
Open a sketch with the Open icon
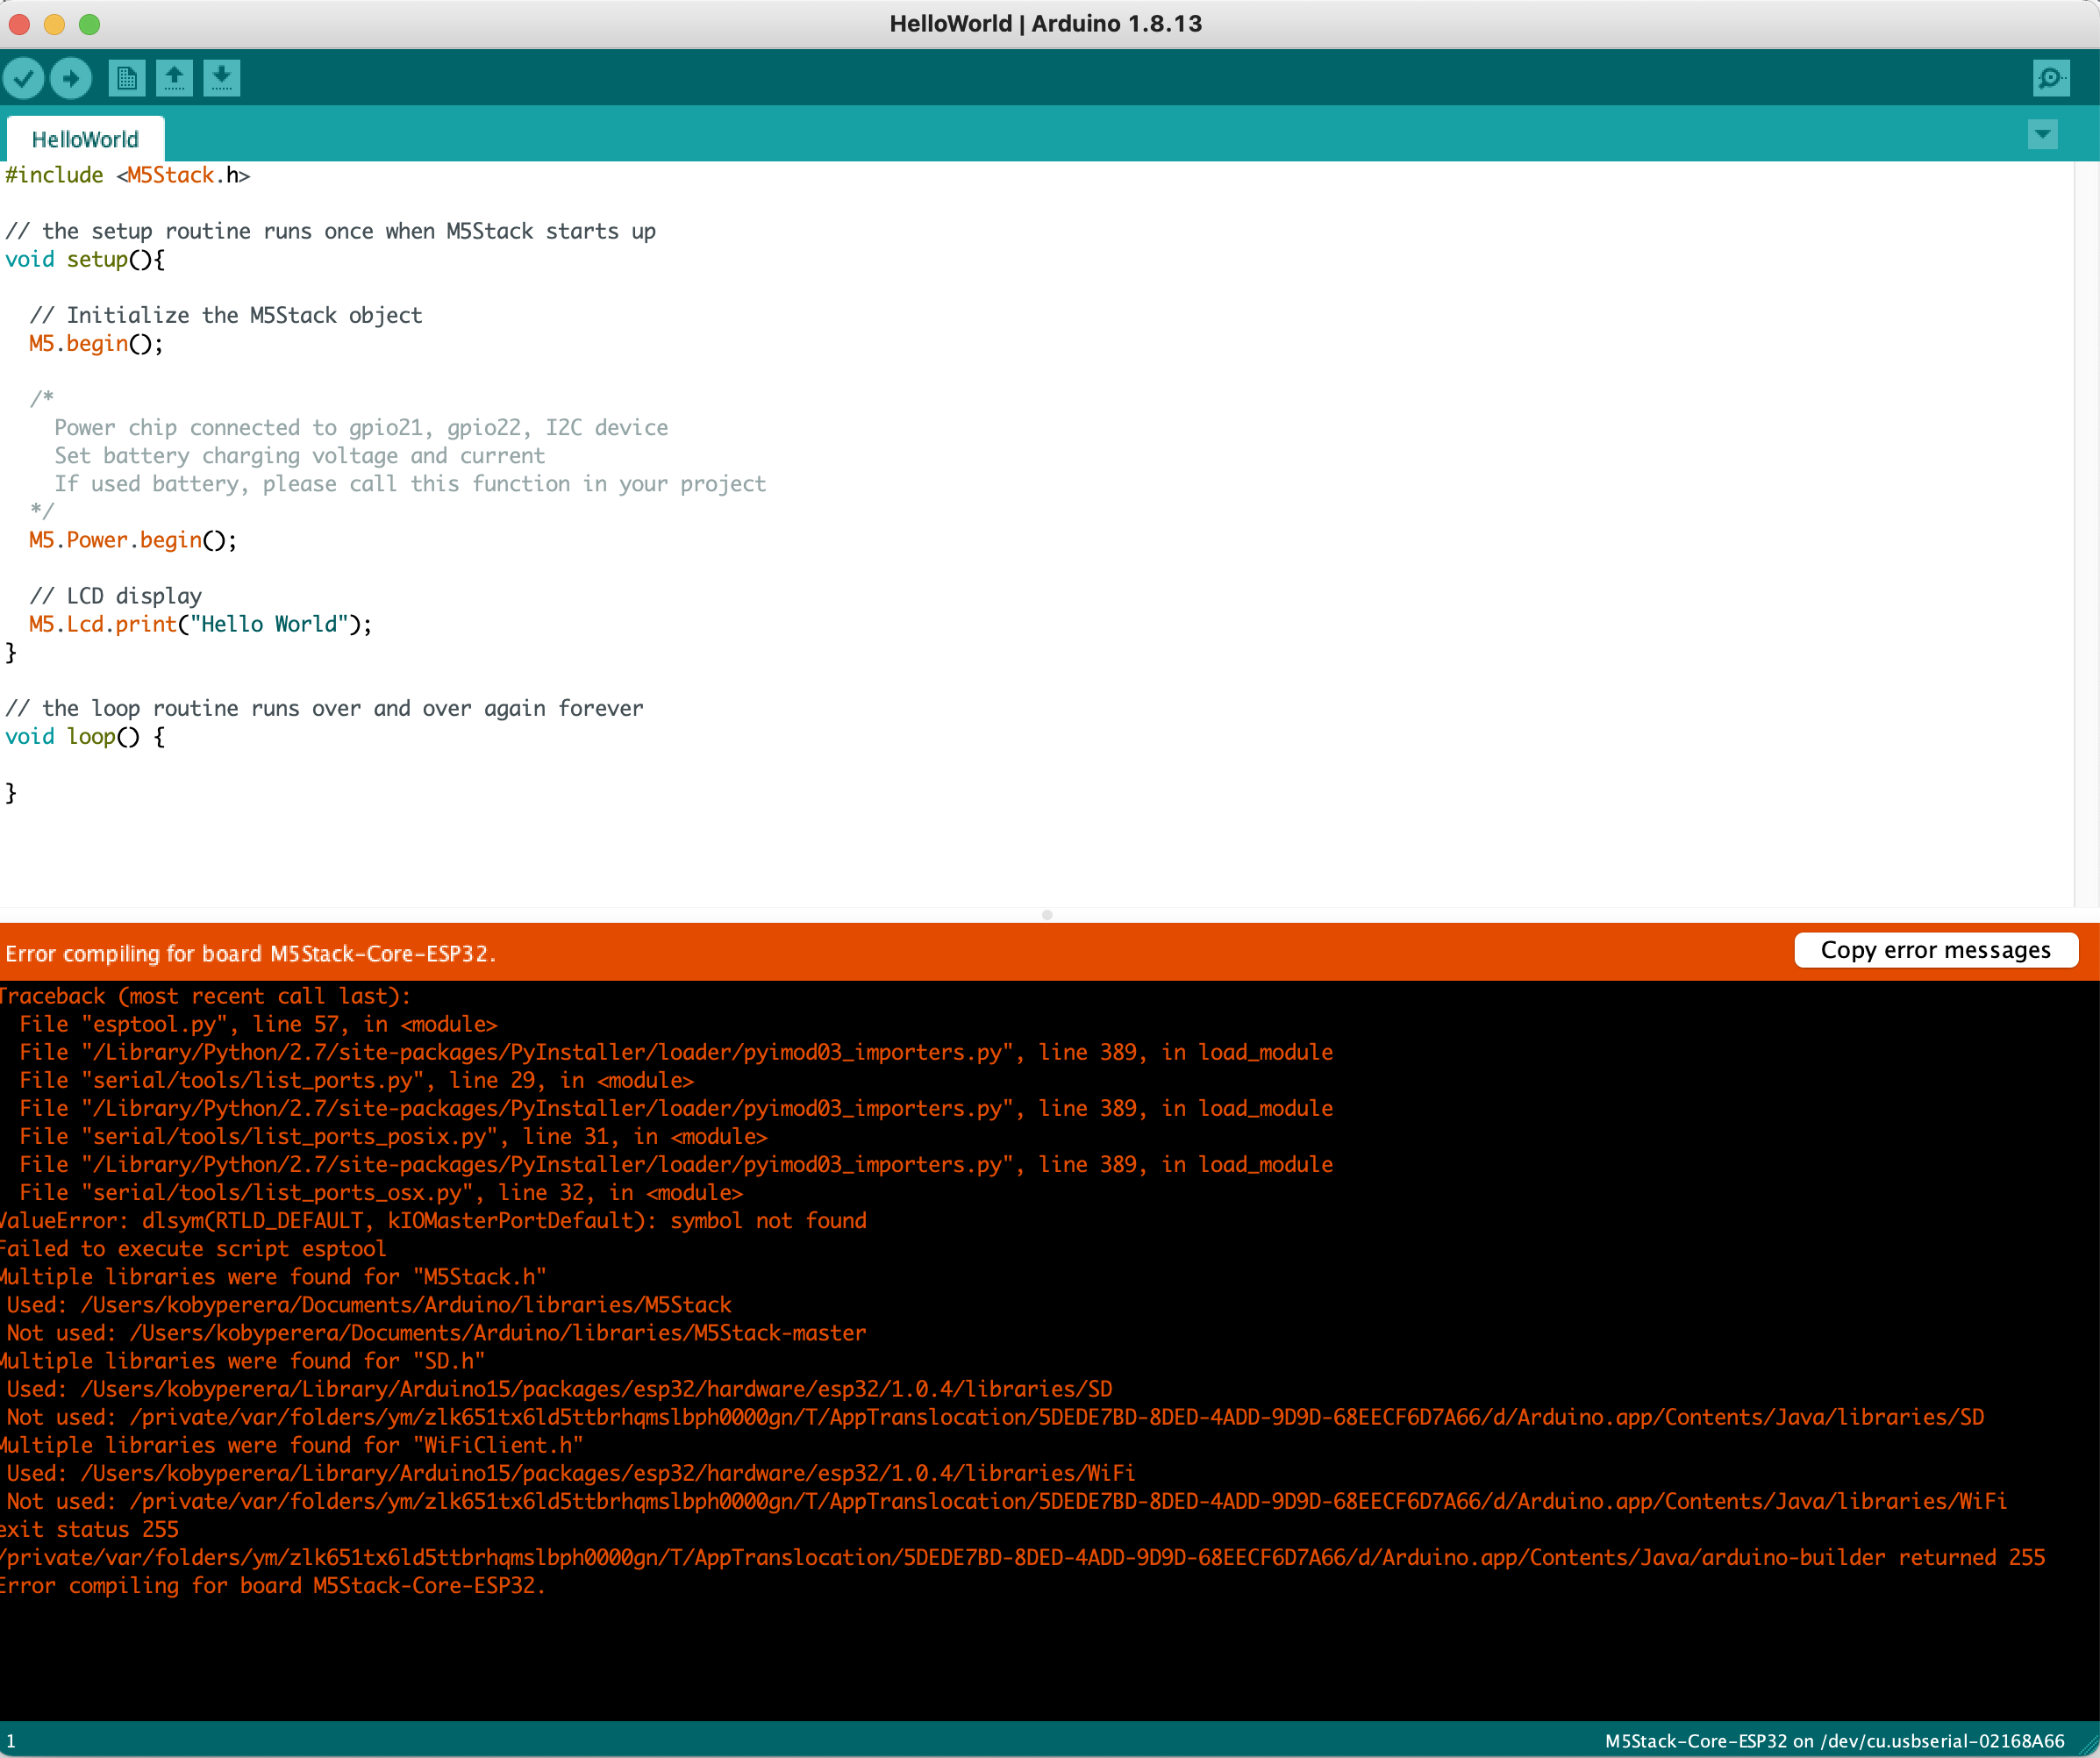point(174,78)
